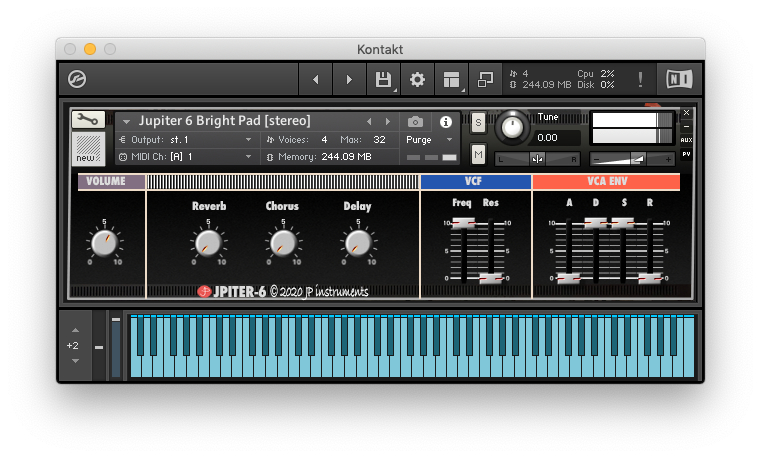This screenshot has width=761, height=458.
Task: Click the Delay knob
Action: point(358,243)
